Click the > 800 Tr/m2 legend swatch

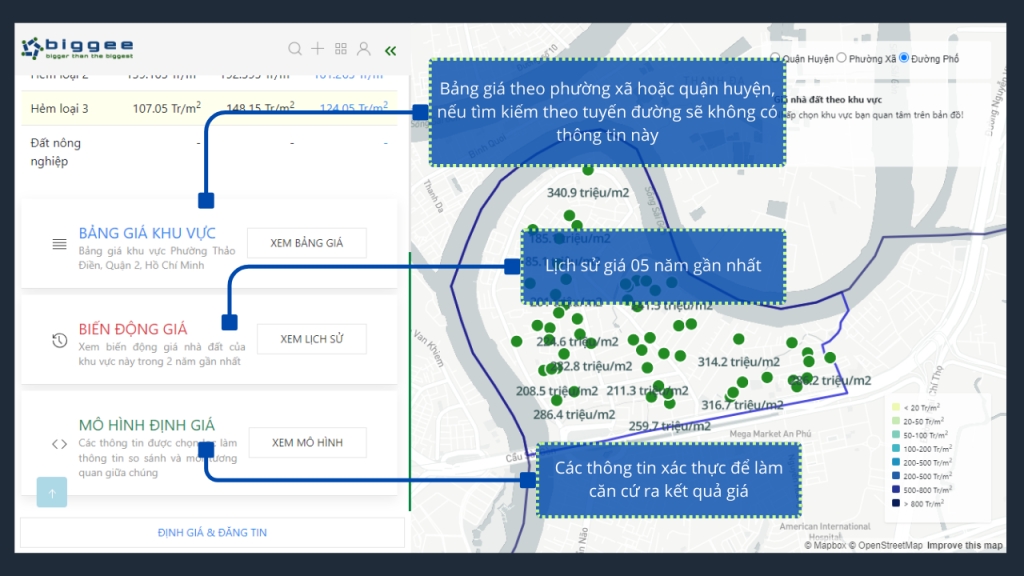tap(896, 504)
